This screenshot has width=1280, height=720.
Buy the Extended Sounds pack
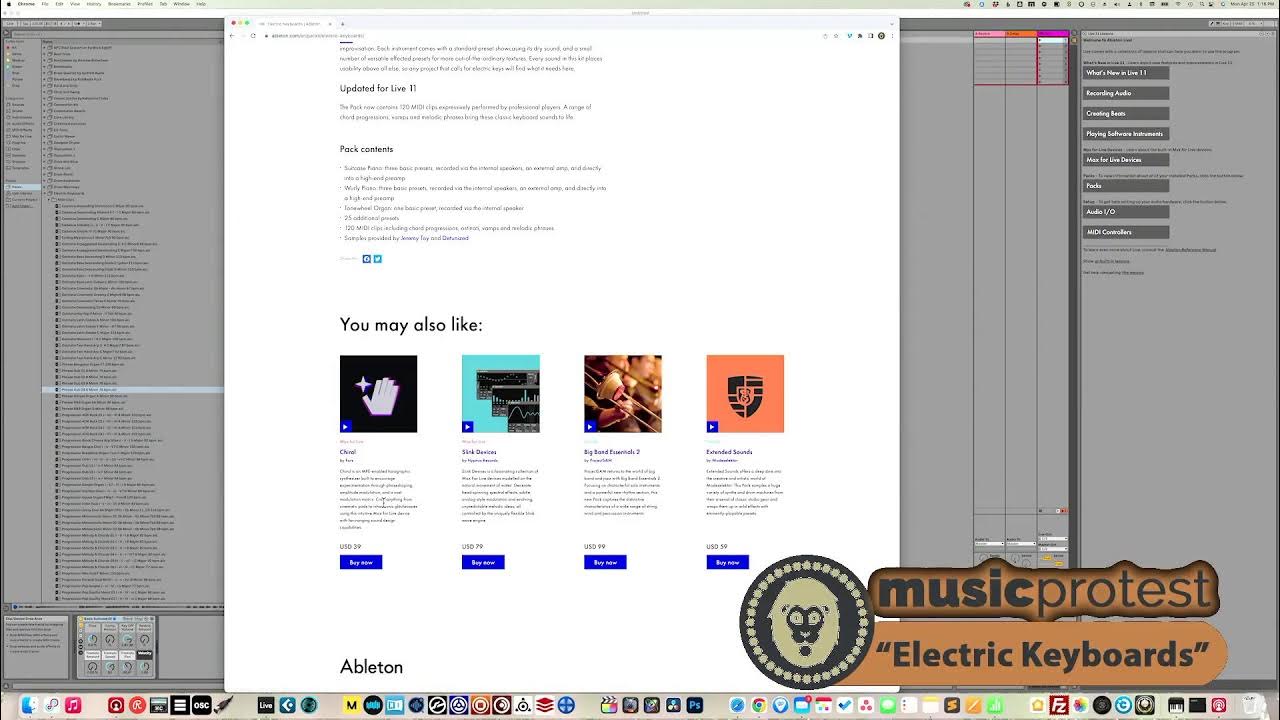727,562
